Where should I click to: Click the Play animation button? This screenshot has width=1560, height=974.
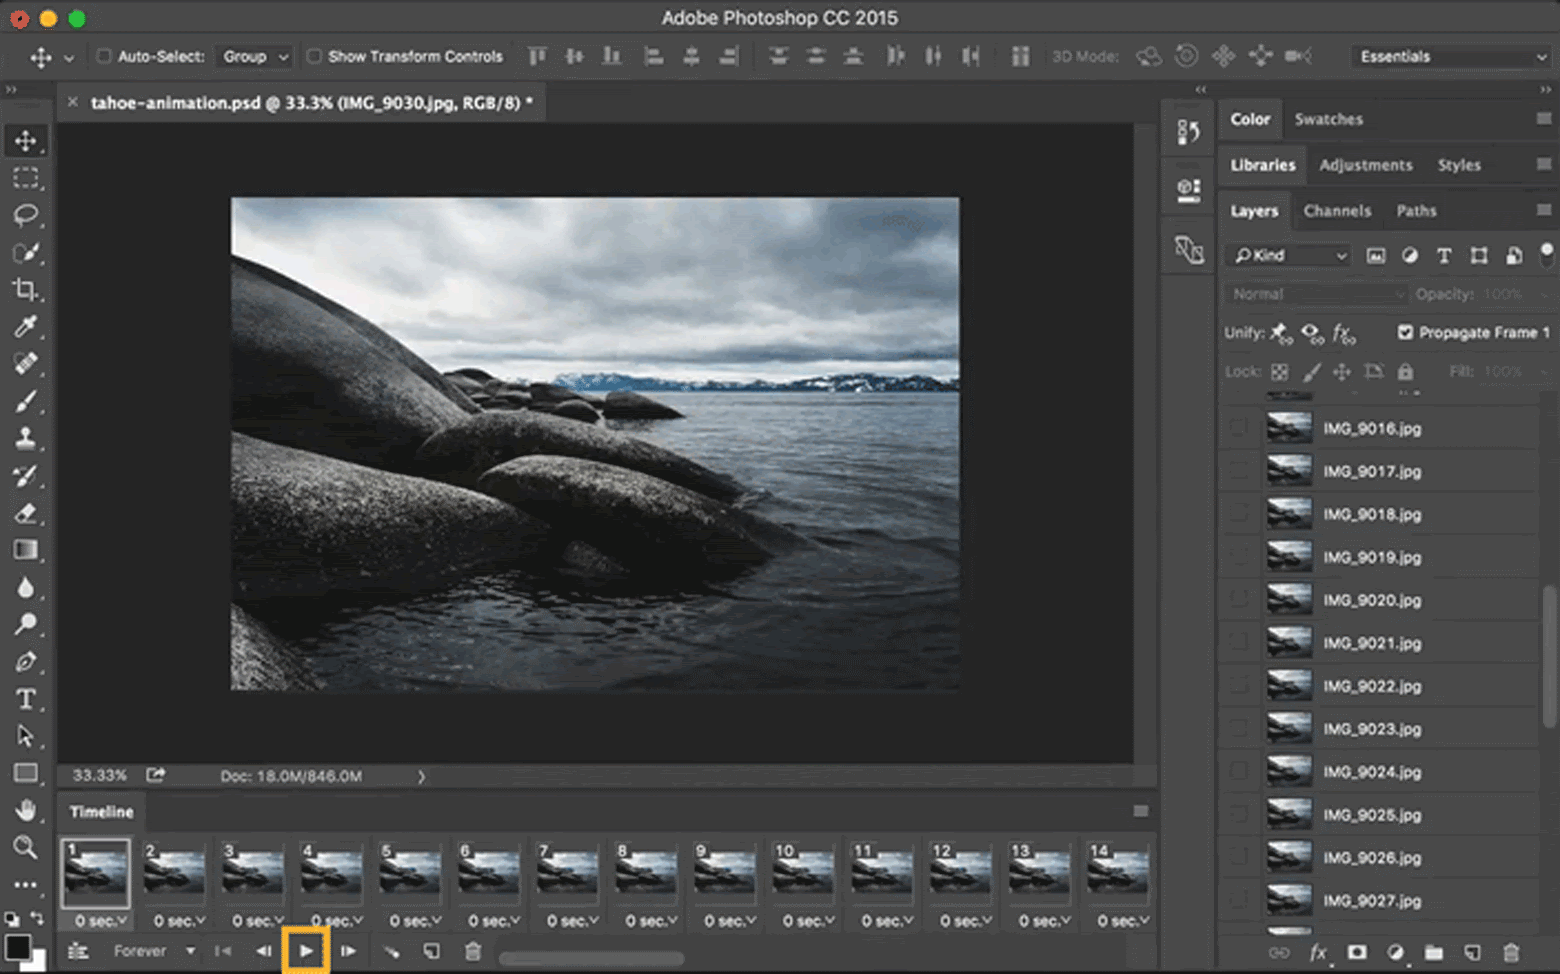(306, 951)
